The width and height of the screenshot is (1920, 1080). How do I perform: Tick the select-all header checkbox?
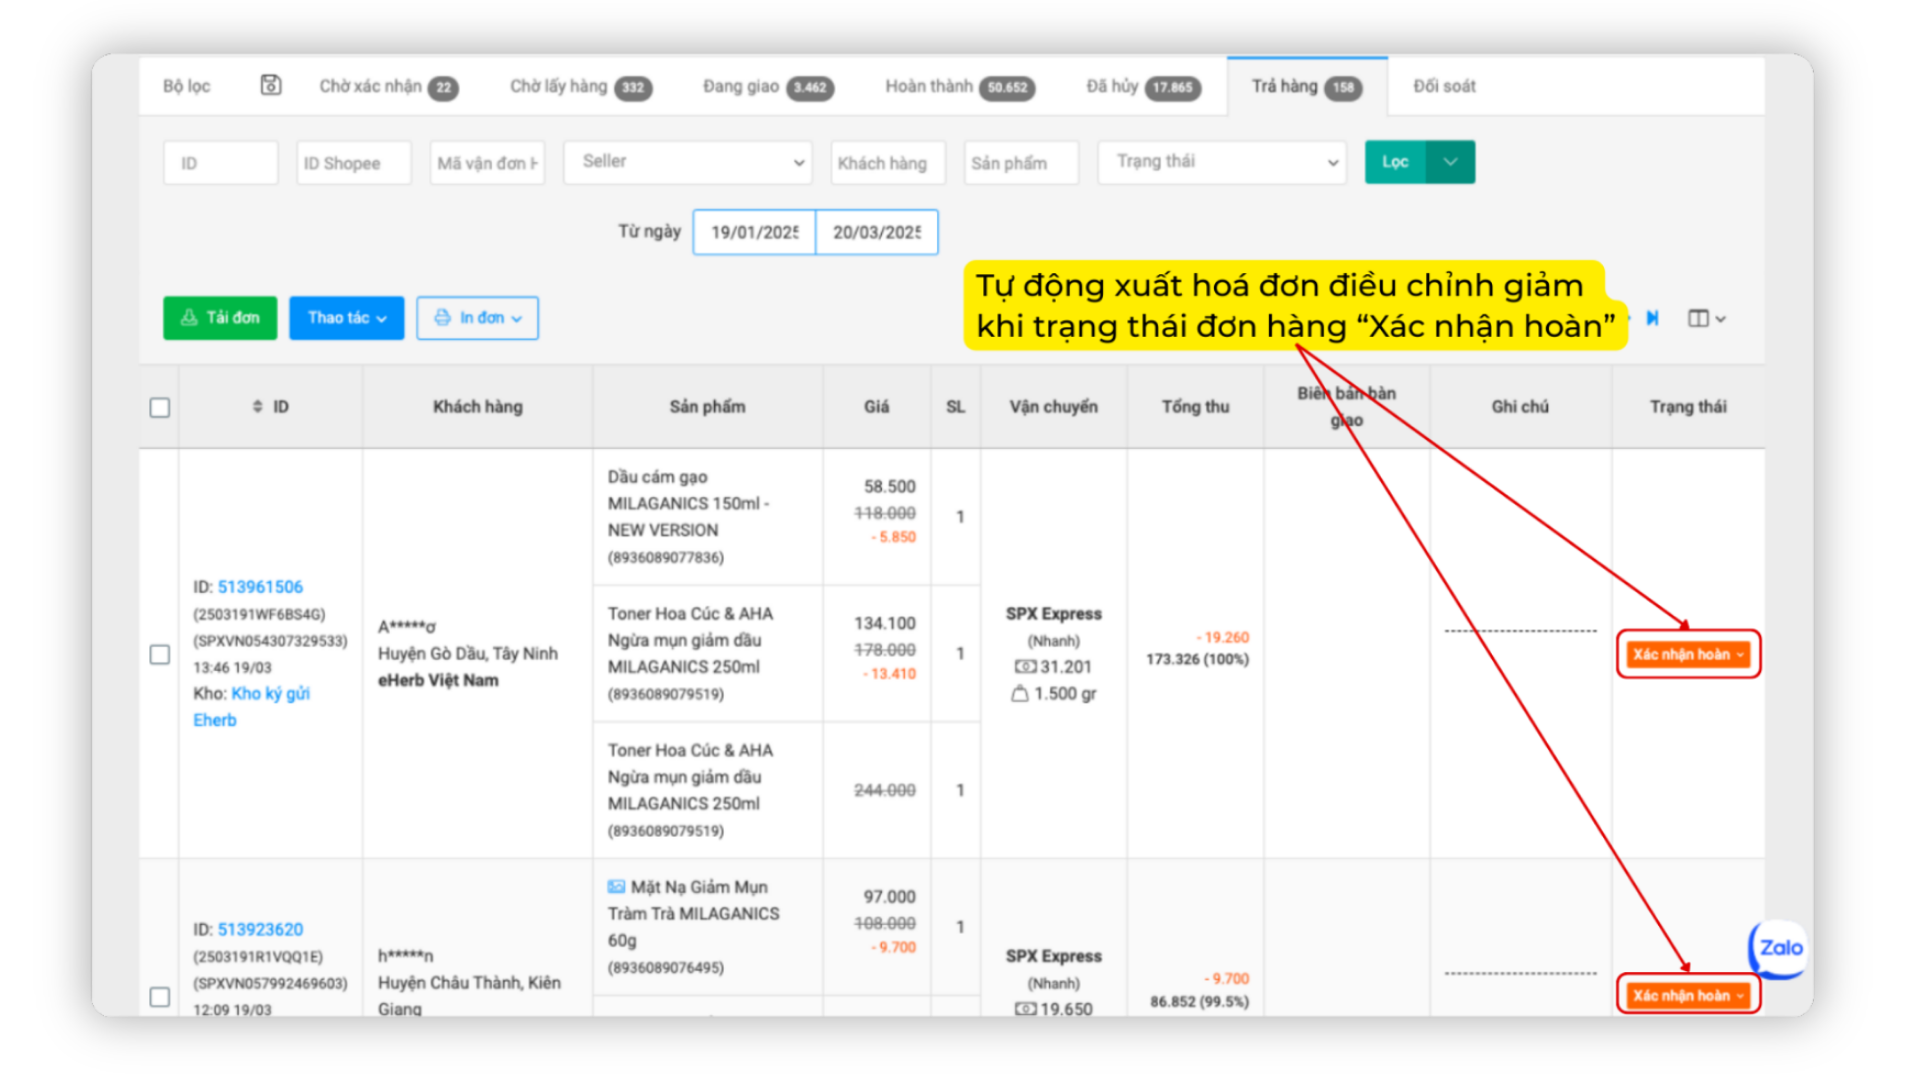160,407
